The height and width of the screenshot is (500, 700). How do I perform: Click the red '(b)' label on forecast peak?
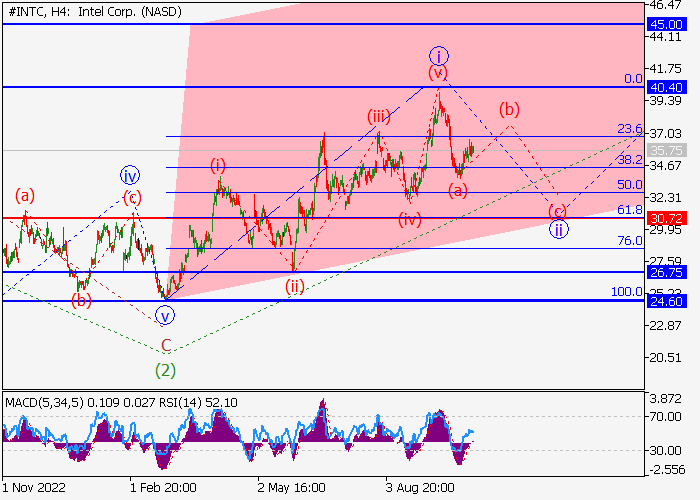(509, 109)
